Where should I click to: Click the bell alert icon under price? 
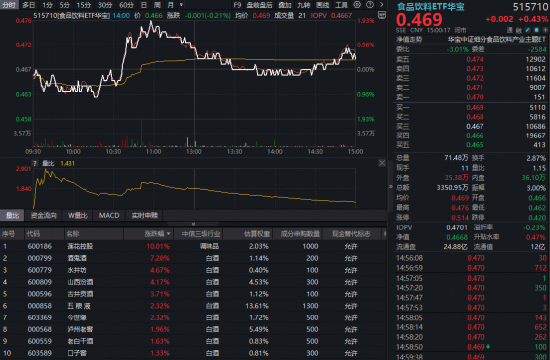pyautogui.click(x=537, y=30)
